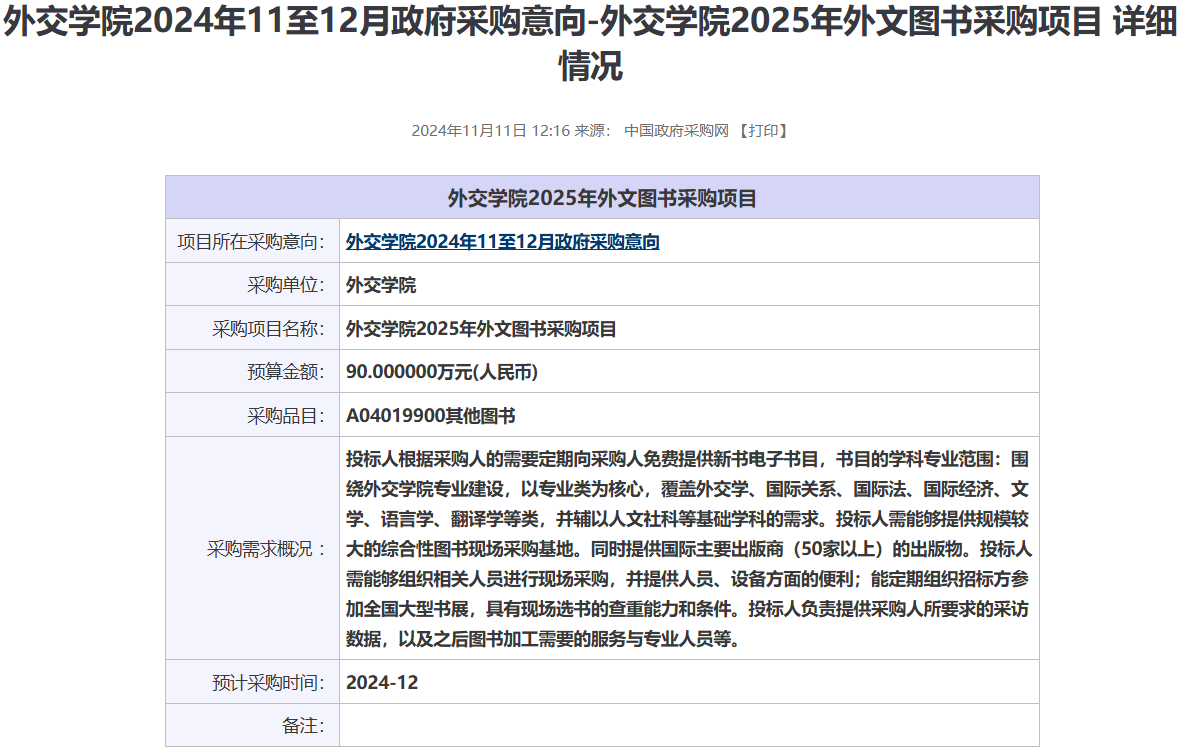Click the 采购单位 row label
Screen dimensions: 1184x749
click(286, 285)
